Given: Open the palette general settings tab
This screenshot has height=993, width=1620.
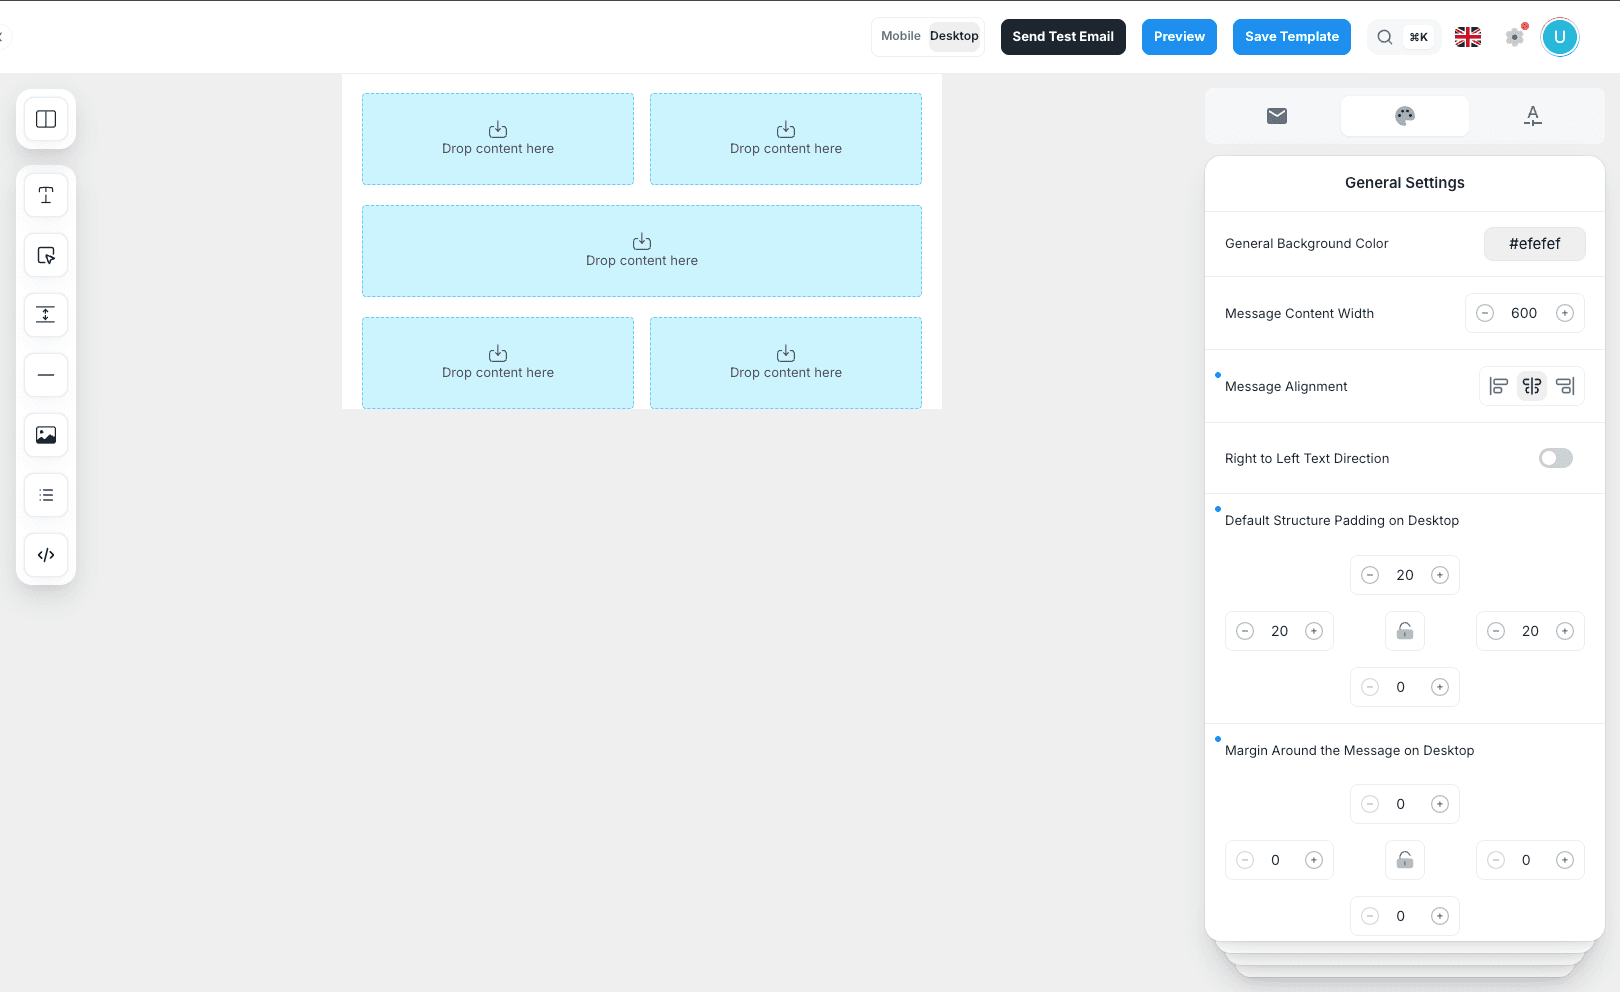Looking at the screenshot, I should tap(1405, 116).
